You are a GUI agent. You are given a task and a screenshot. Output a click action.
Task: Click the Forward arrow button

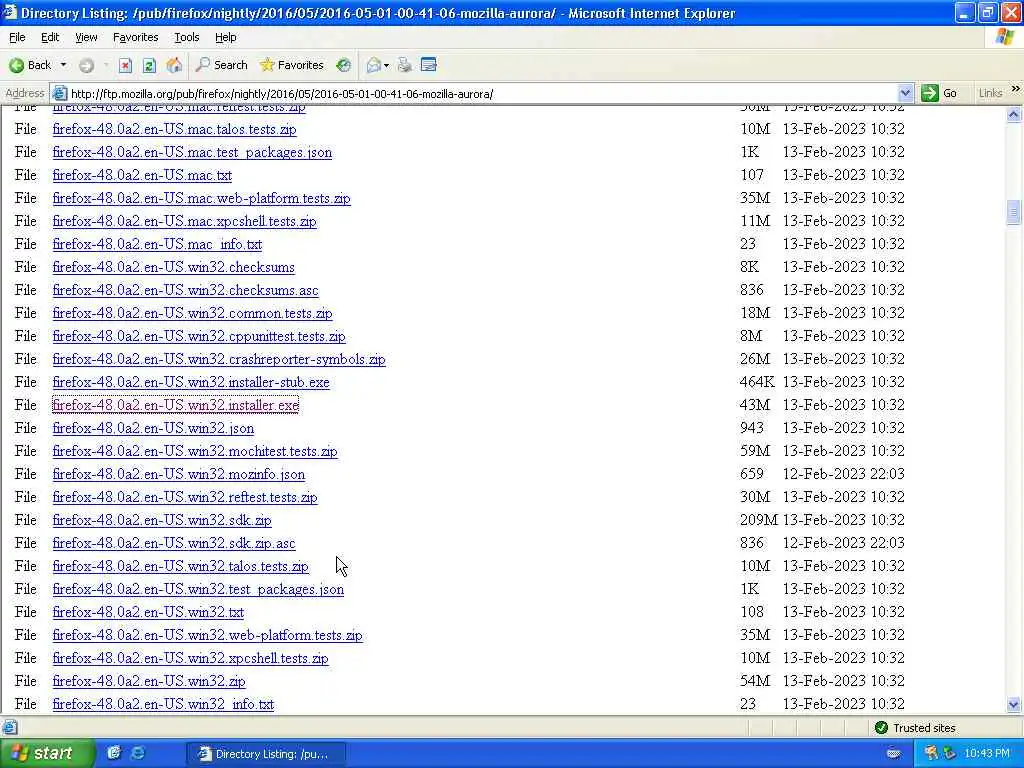click(86, 65)
